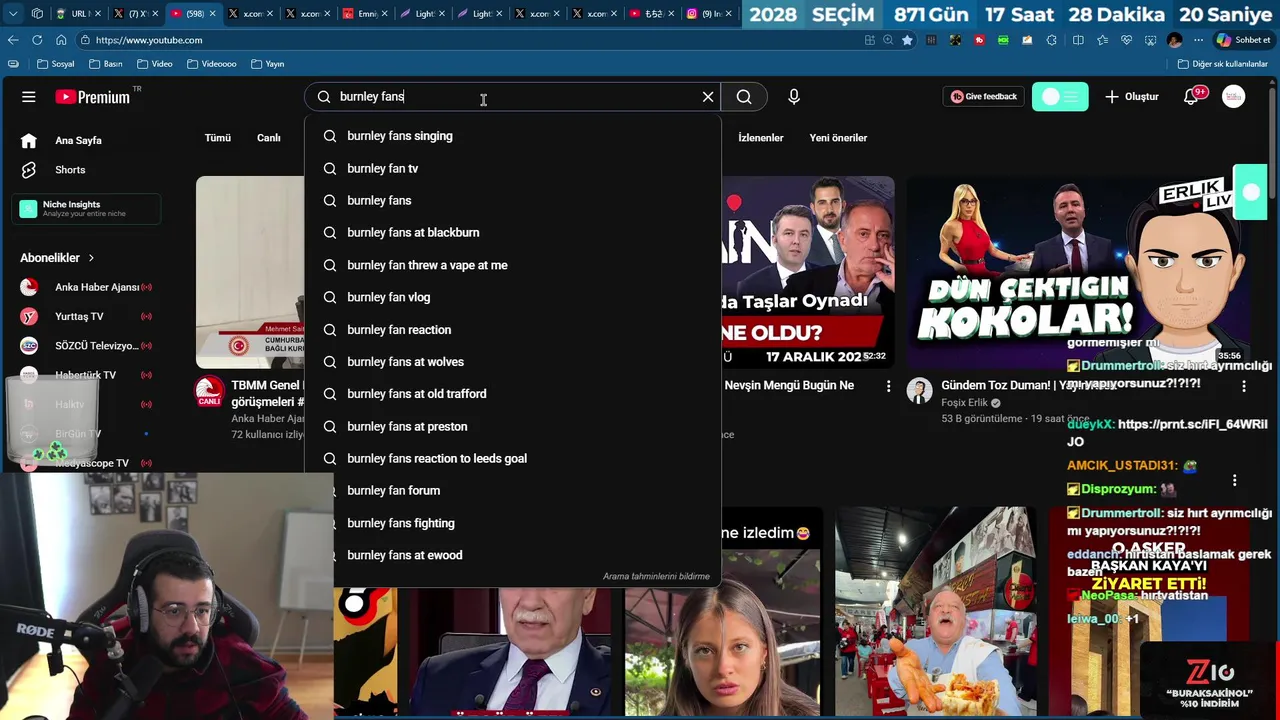
Task: Open the browser three-dots settings menu
Action: click(1198, 40)
